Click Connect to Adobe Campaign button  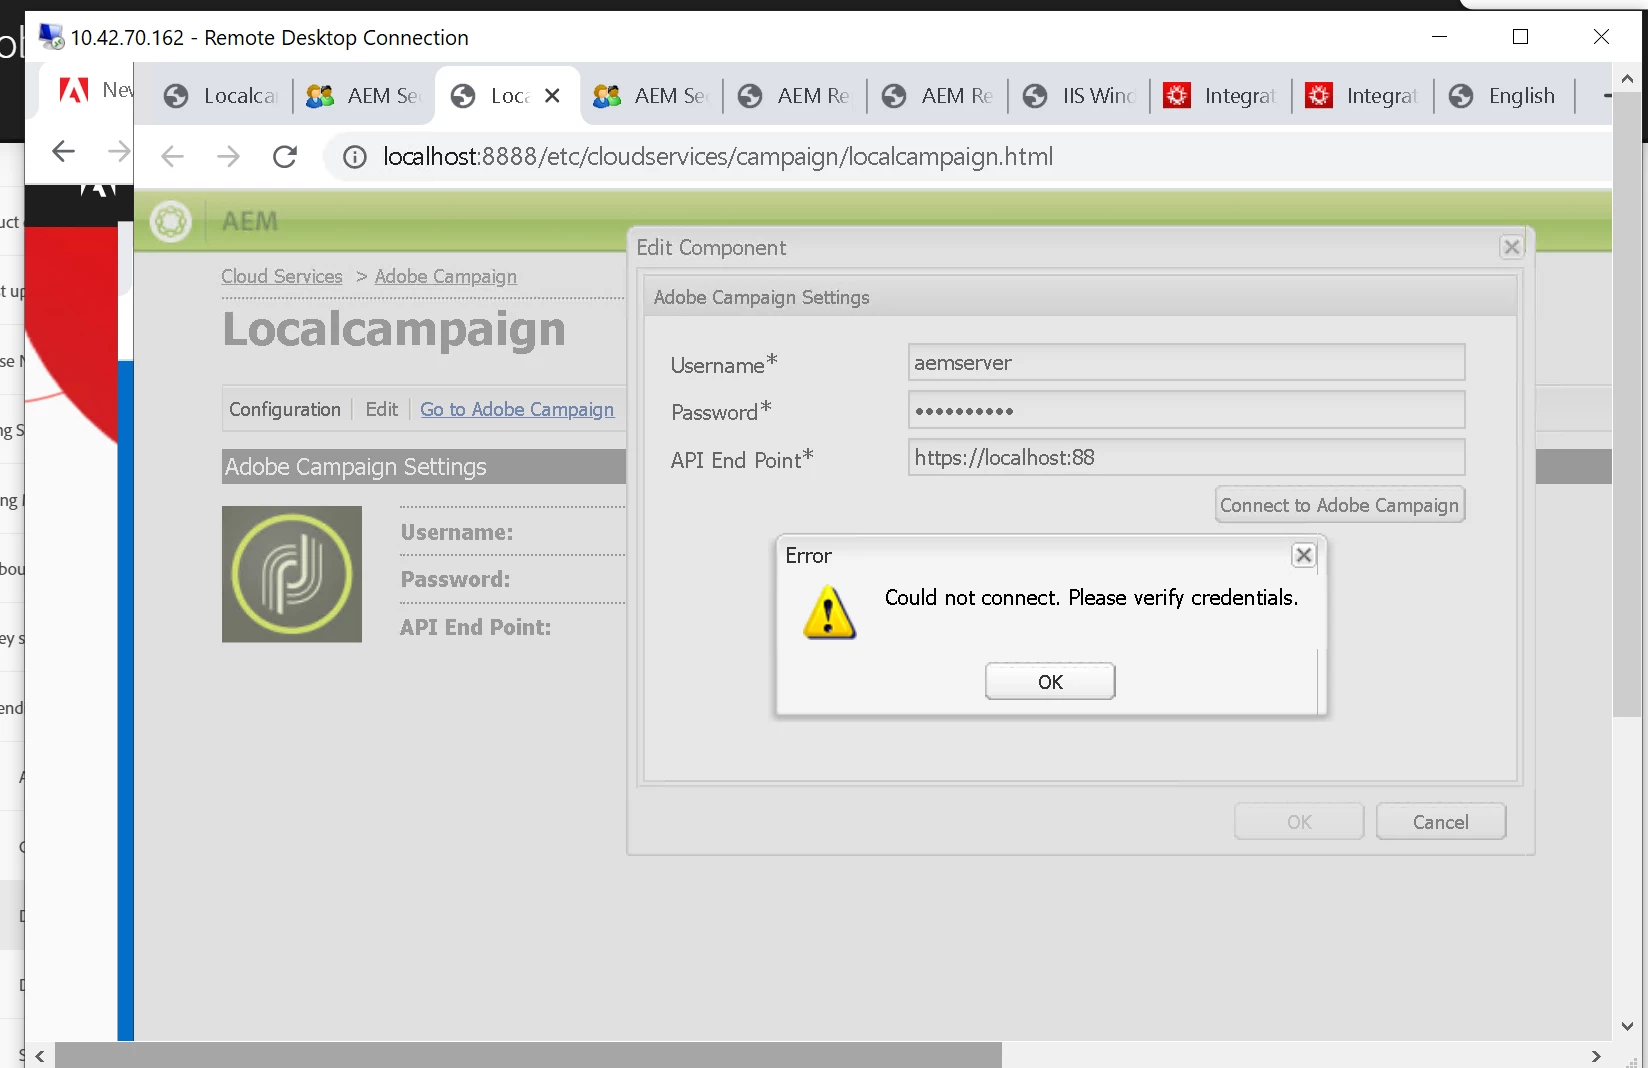tap(1340, 505)
